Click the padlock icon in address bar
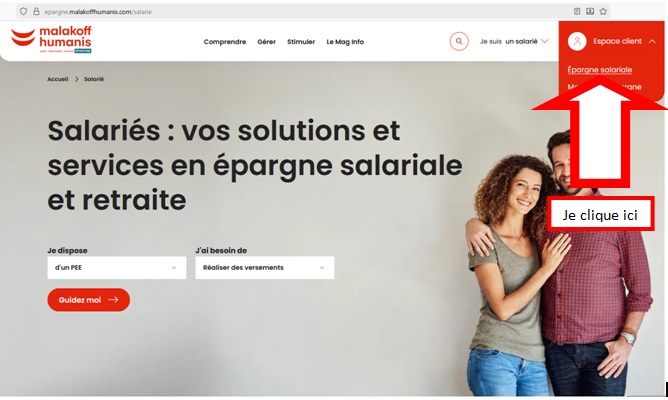The height and width of the screenshot is (400, 668). tap(36, 12)
